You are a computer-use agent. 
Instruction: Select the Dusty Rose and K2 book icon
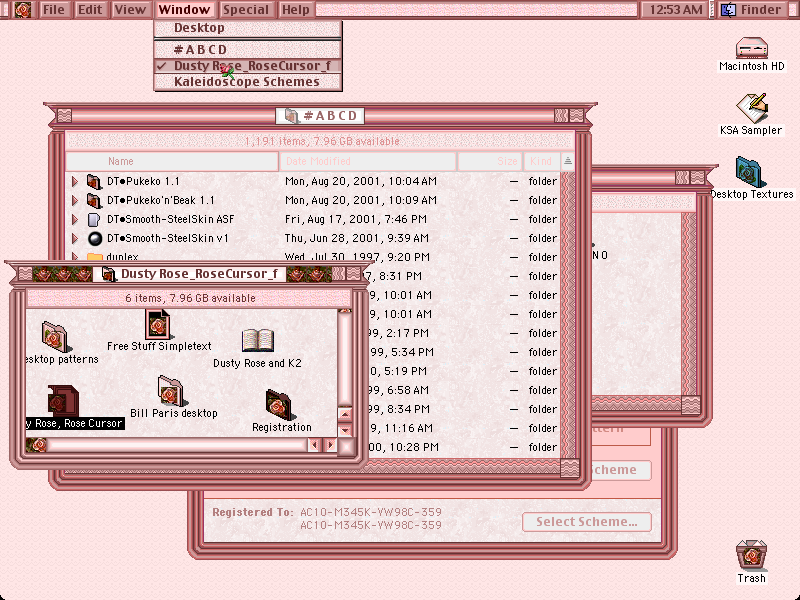[258, 340]
